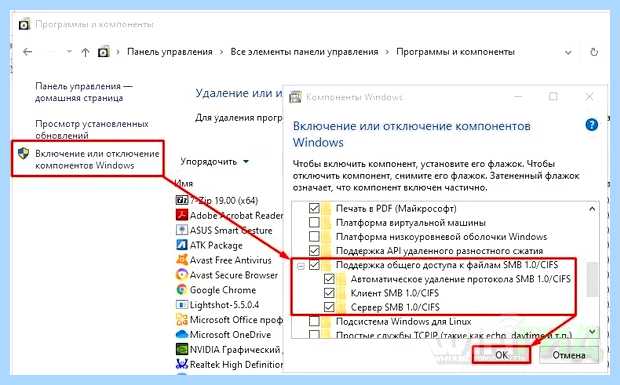Viewport: 620px width, 385px height.
Task: Select Платформа виртуальной машины label
Action: (410, 222)
